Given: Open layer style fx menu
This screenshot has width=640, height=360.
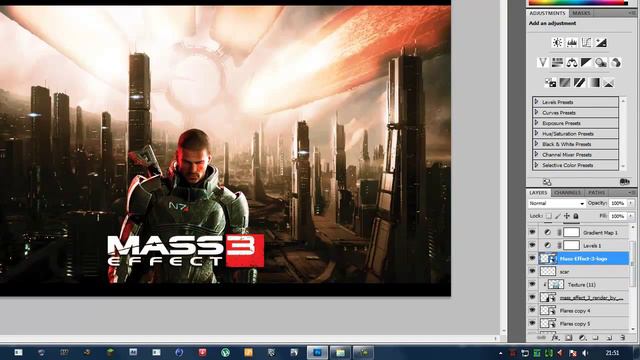Looking at the screenshot, I should pyautogui.click(x=555, y=338).
